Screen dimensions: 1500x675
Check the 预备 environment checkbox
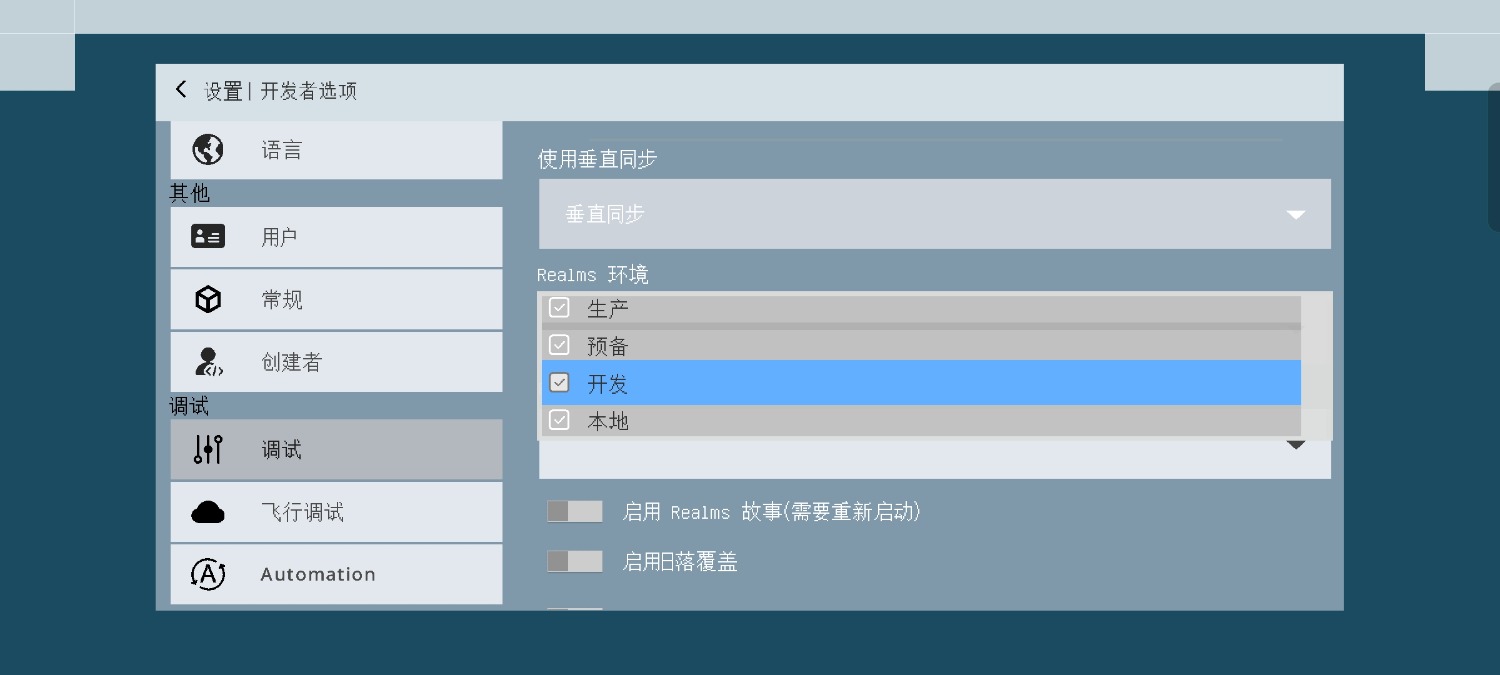click(x=560, y=345)
